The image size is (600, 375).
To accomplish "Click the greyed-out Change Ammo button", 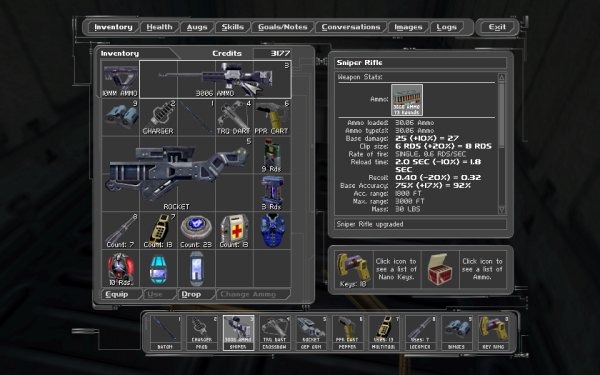I will 253,294.
